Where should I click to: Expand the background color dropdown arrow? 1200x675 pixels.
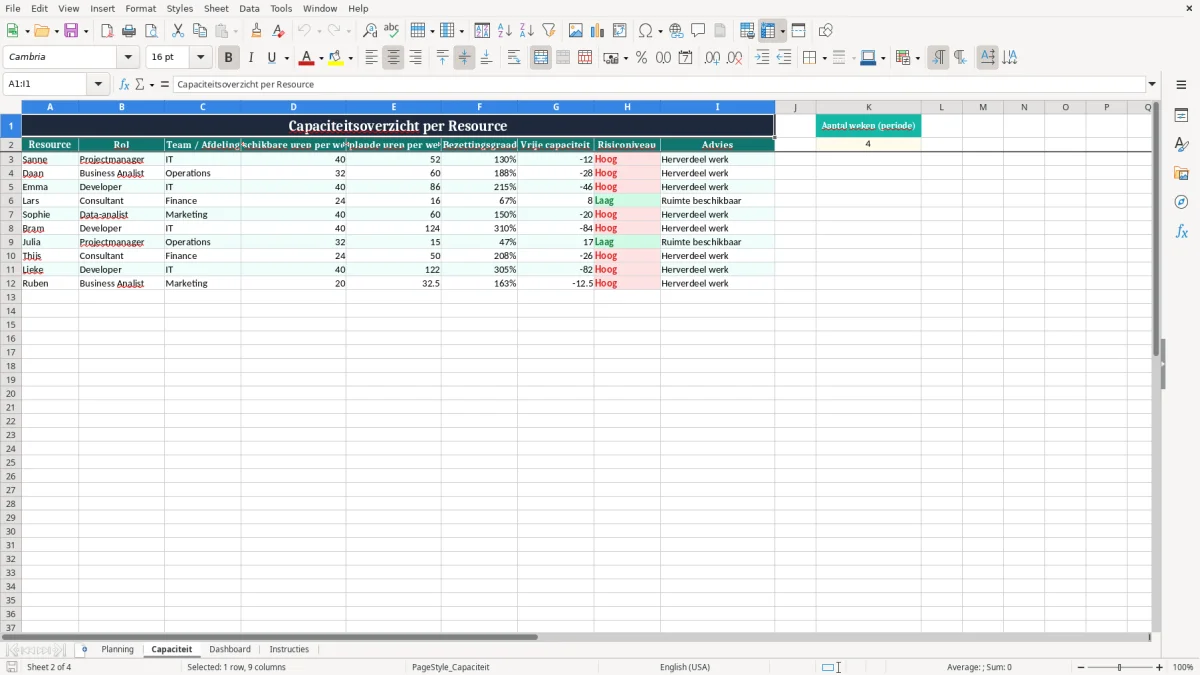pos(350,58)
